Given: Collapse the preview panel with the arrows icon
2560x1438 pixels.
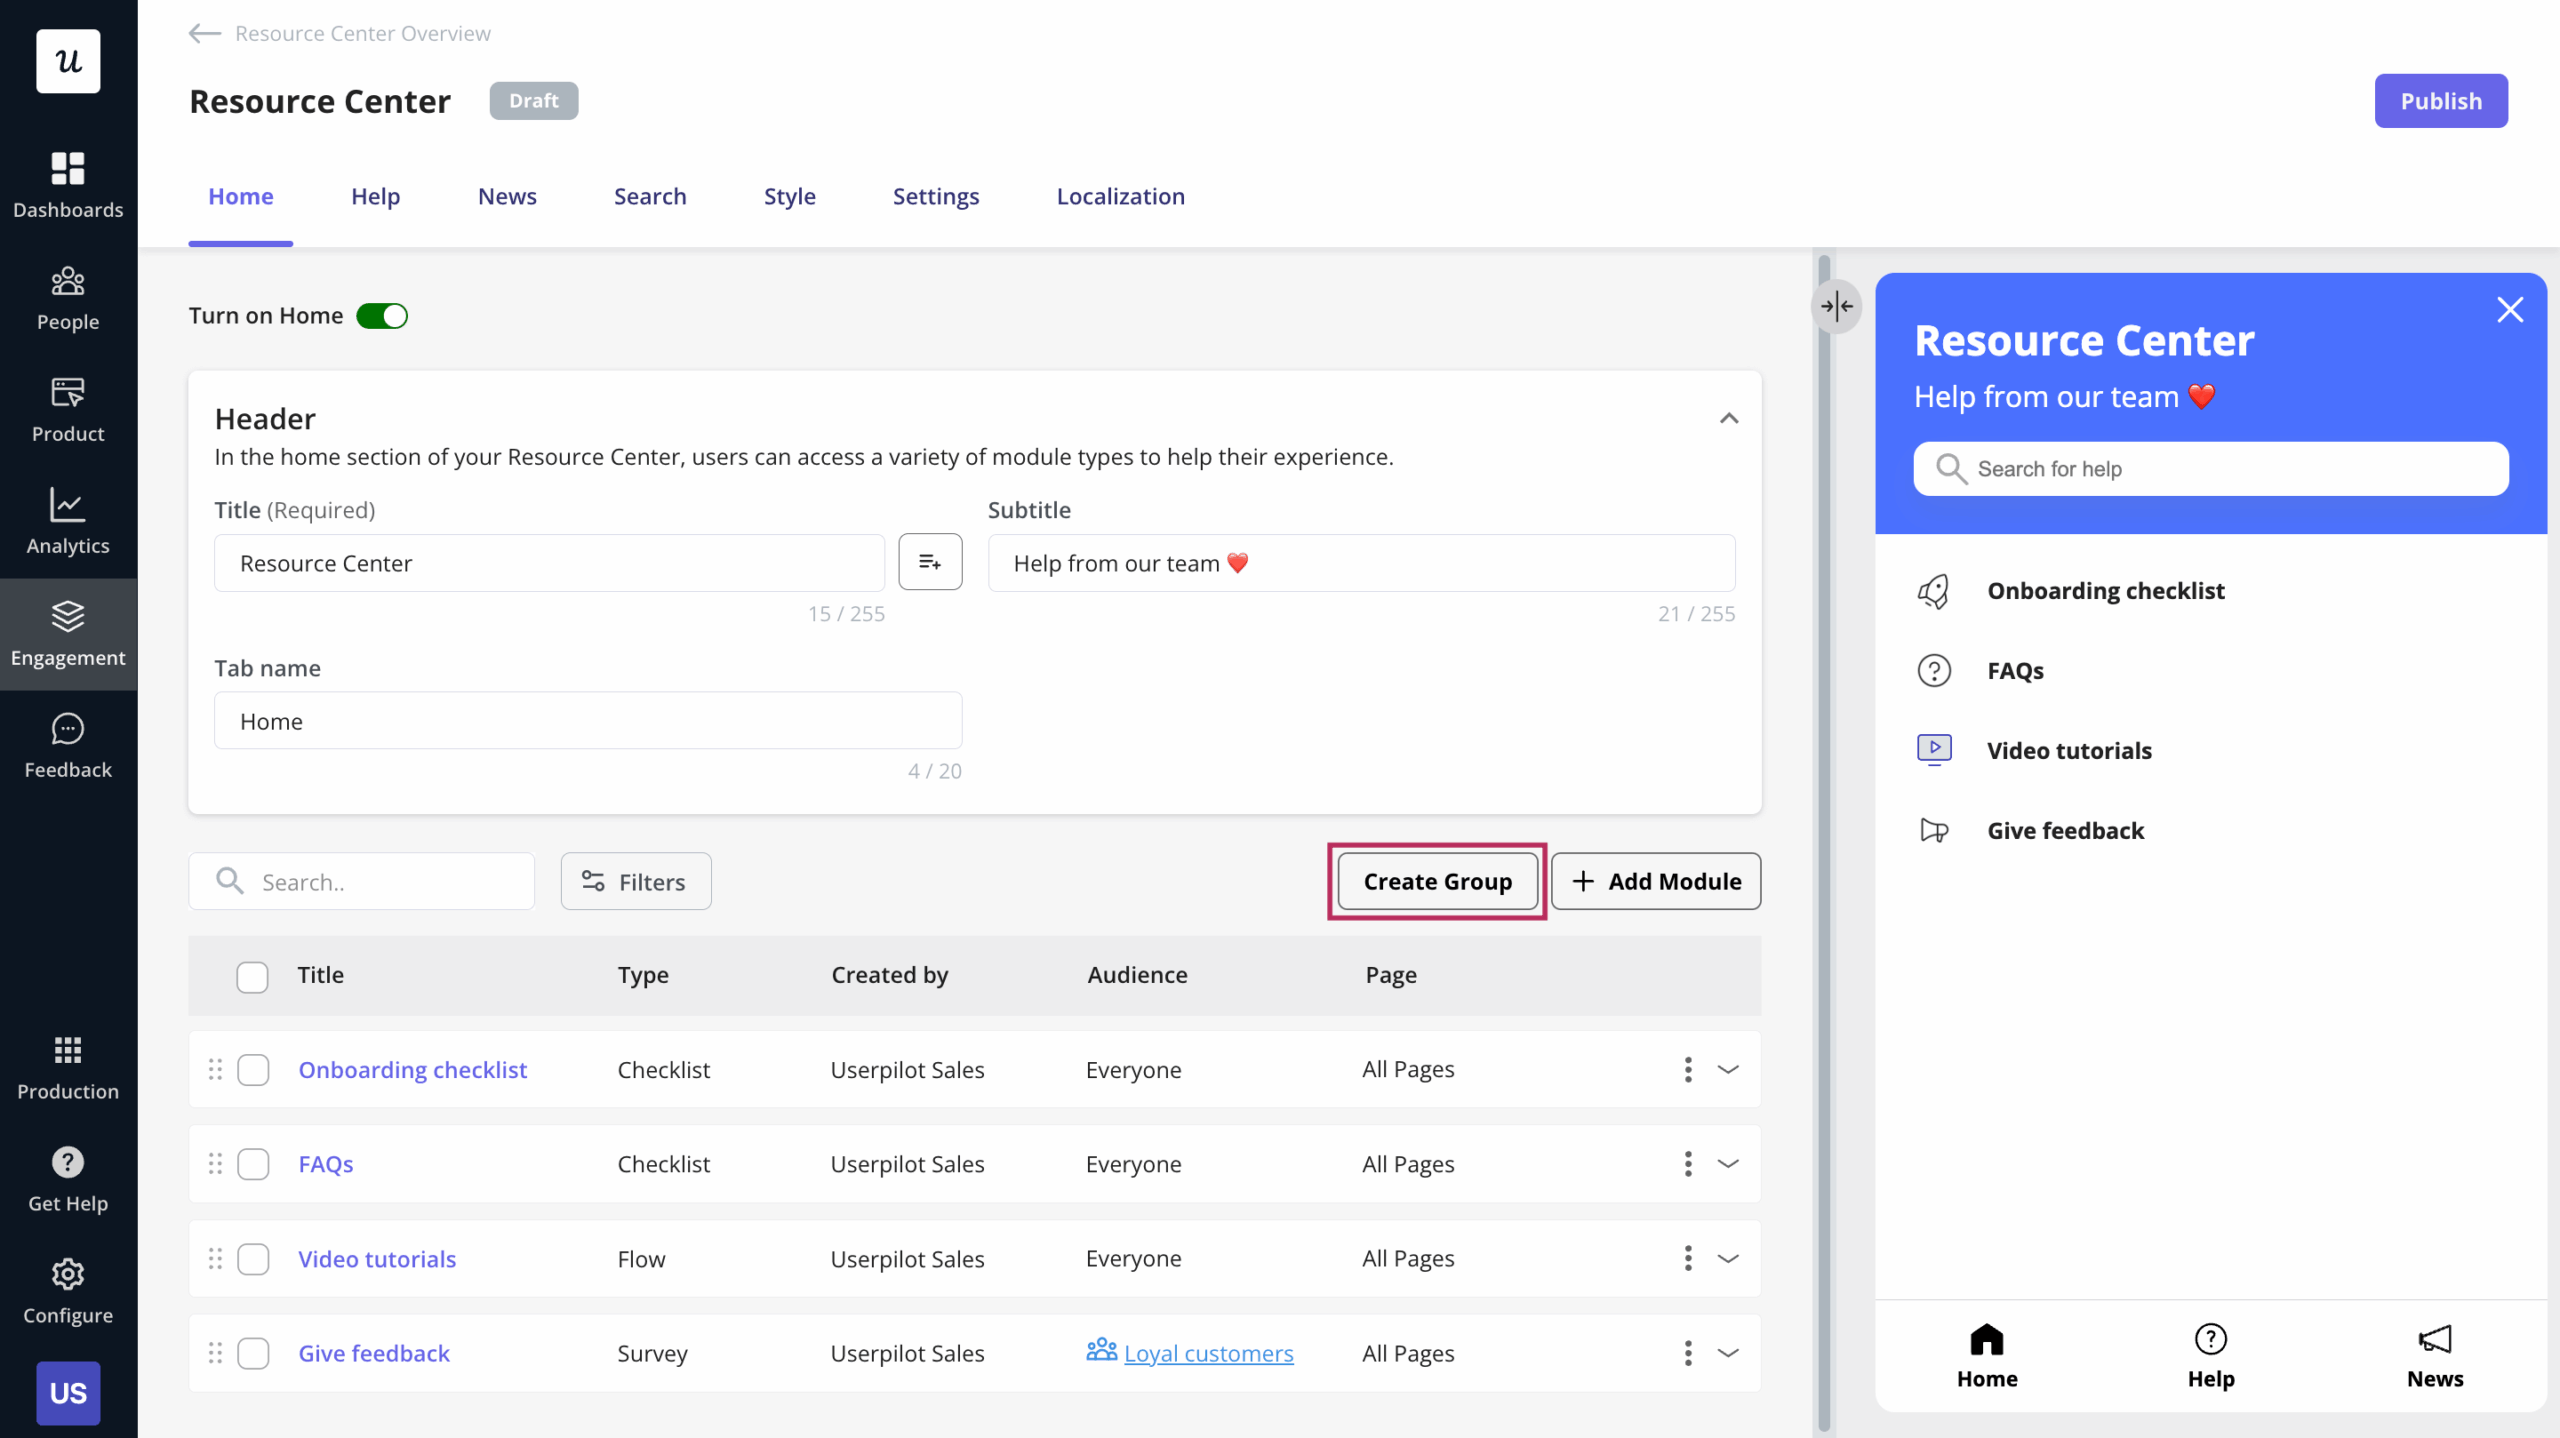Looking at the screenshot, I should pyautogui.click(x=1837, y=306).
